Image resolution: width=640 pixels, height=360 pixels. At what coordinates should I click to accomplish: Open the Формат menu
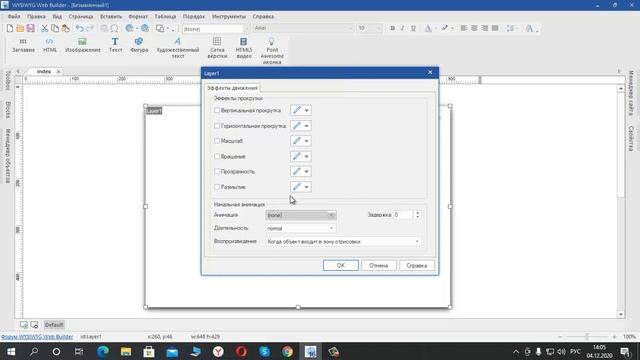pyautogui.click(x=138, y=17)
